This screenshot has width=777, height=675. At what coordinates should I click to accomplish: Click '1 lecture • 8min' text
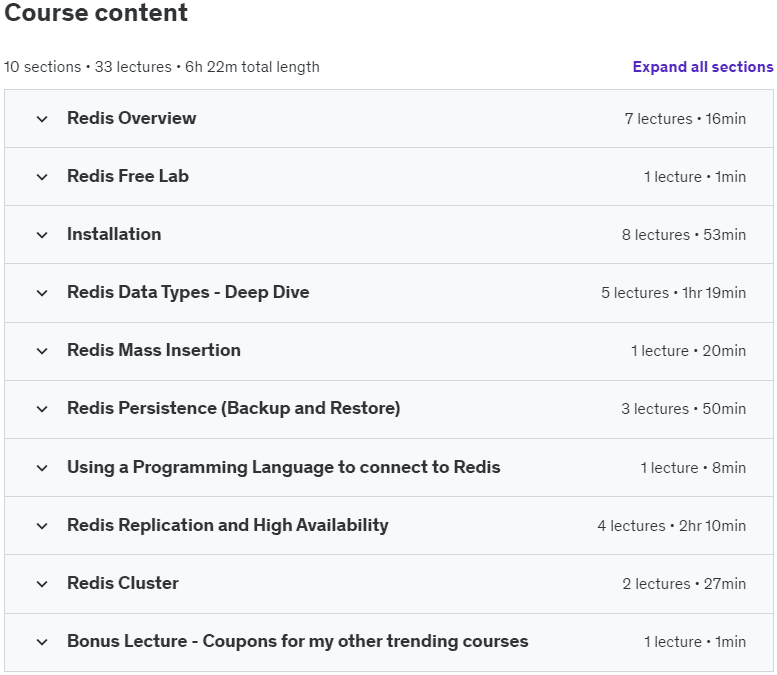click(x=693, y=468)
